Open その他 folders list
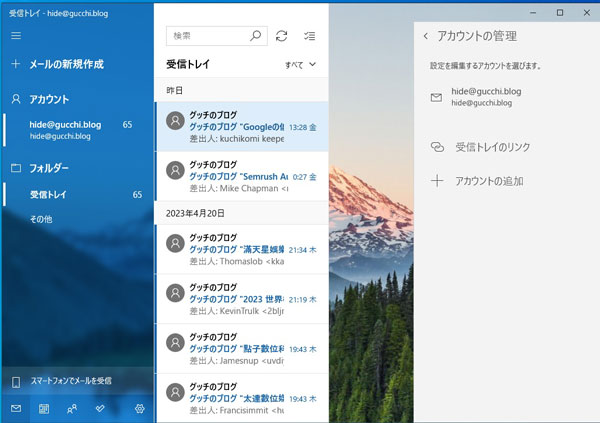The width and height of the screenshot is (600, 423). click(41, 219)
